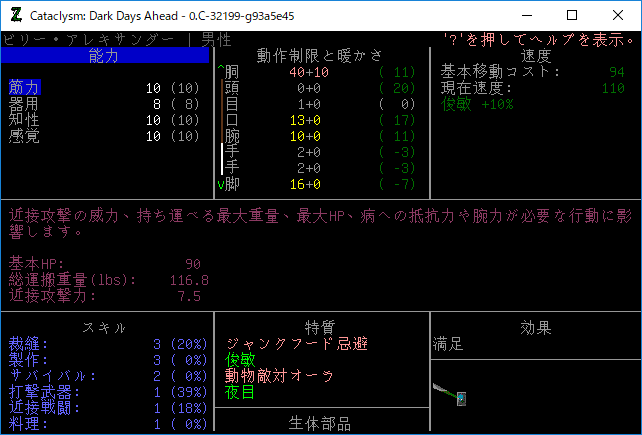Switch to the スキル section header
The width and height of the screenshot is (642, 435).
(x=104, y=327)
